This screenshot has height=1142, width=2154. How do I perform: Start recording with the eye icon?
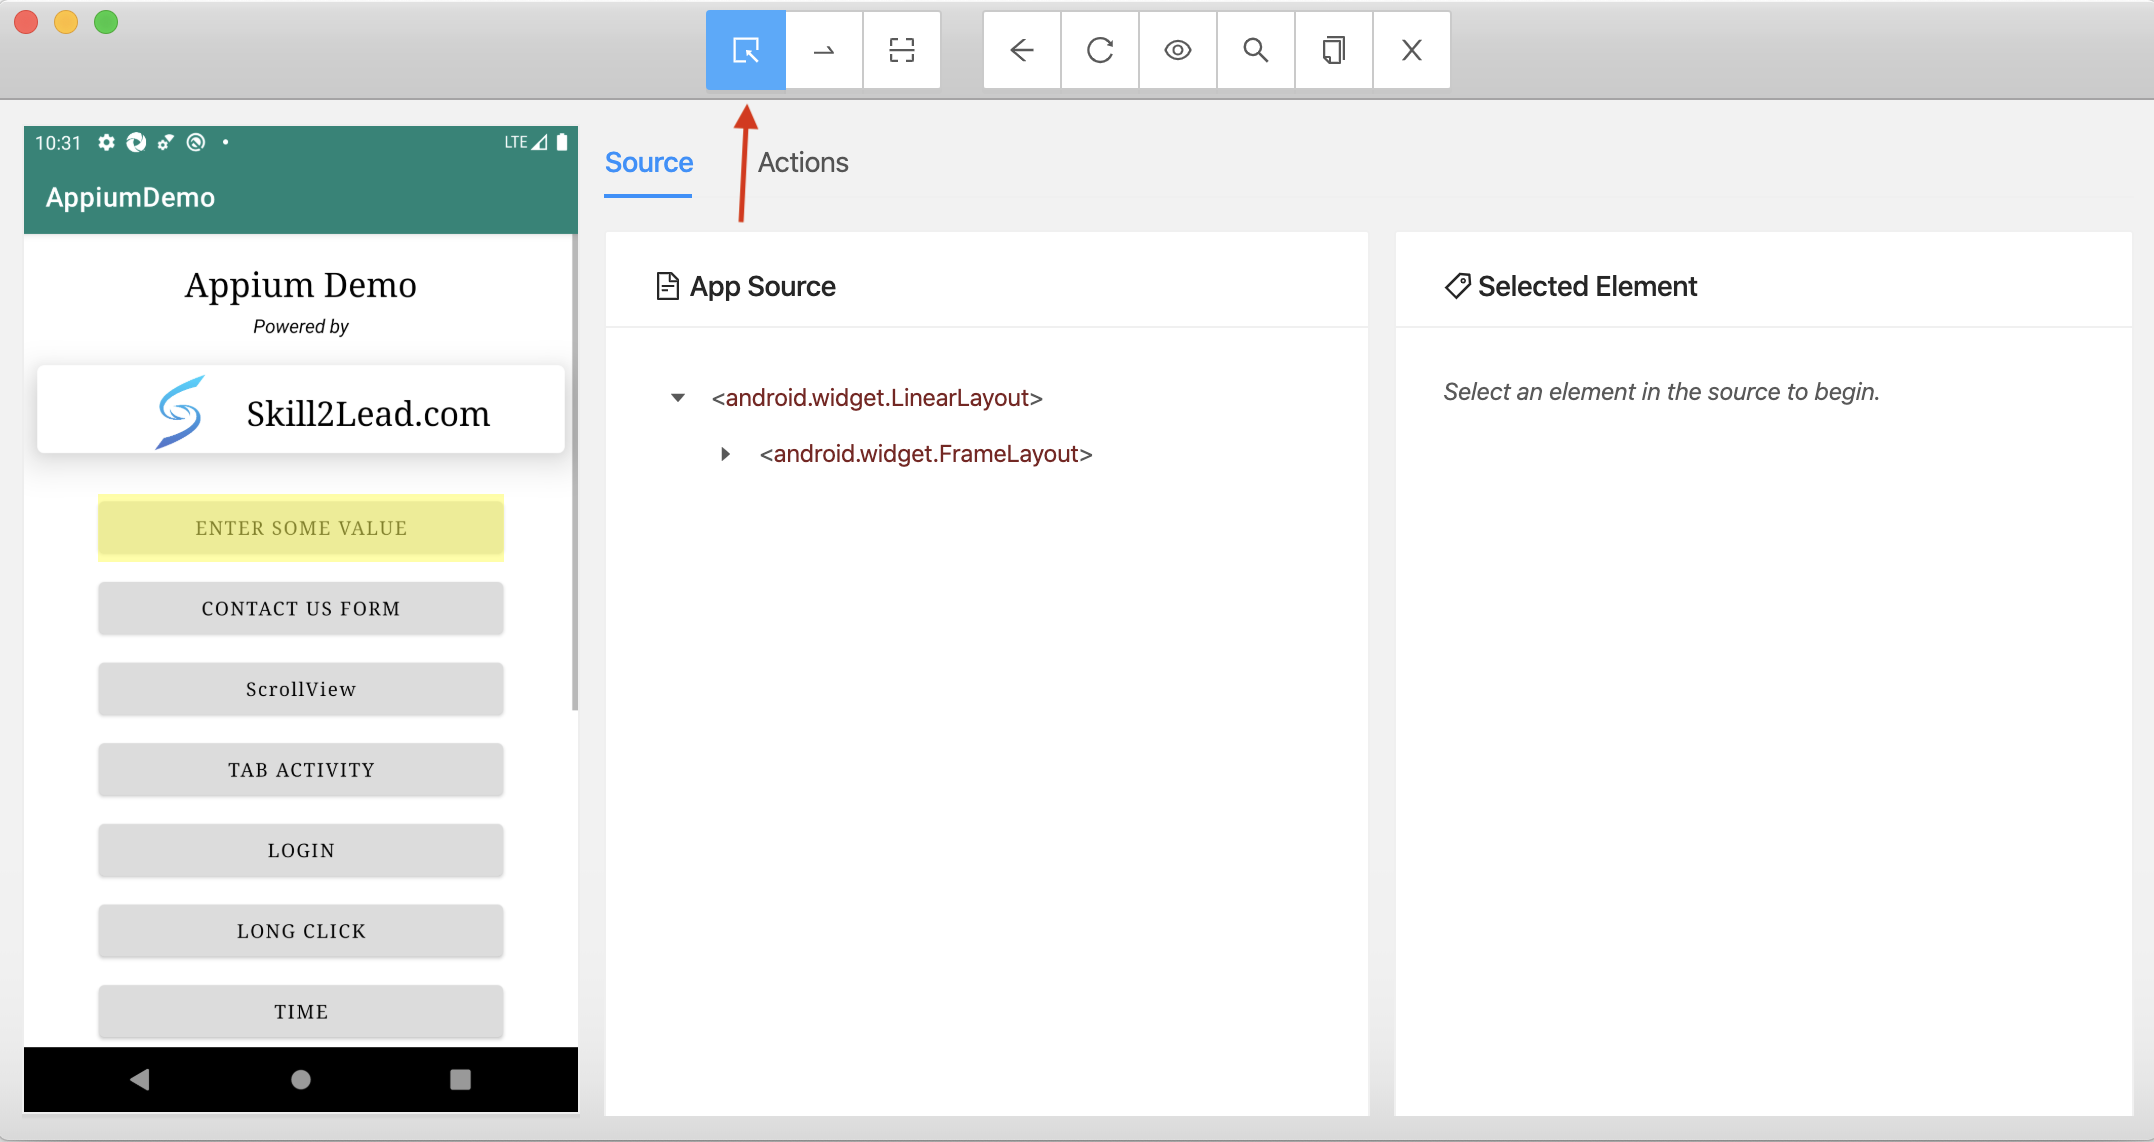click(1178, 50)
